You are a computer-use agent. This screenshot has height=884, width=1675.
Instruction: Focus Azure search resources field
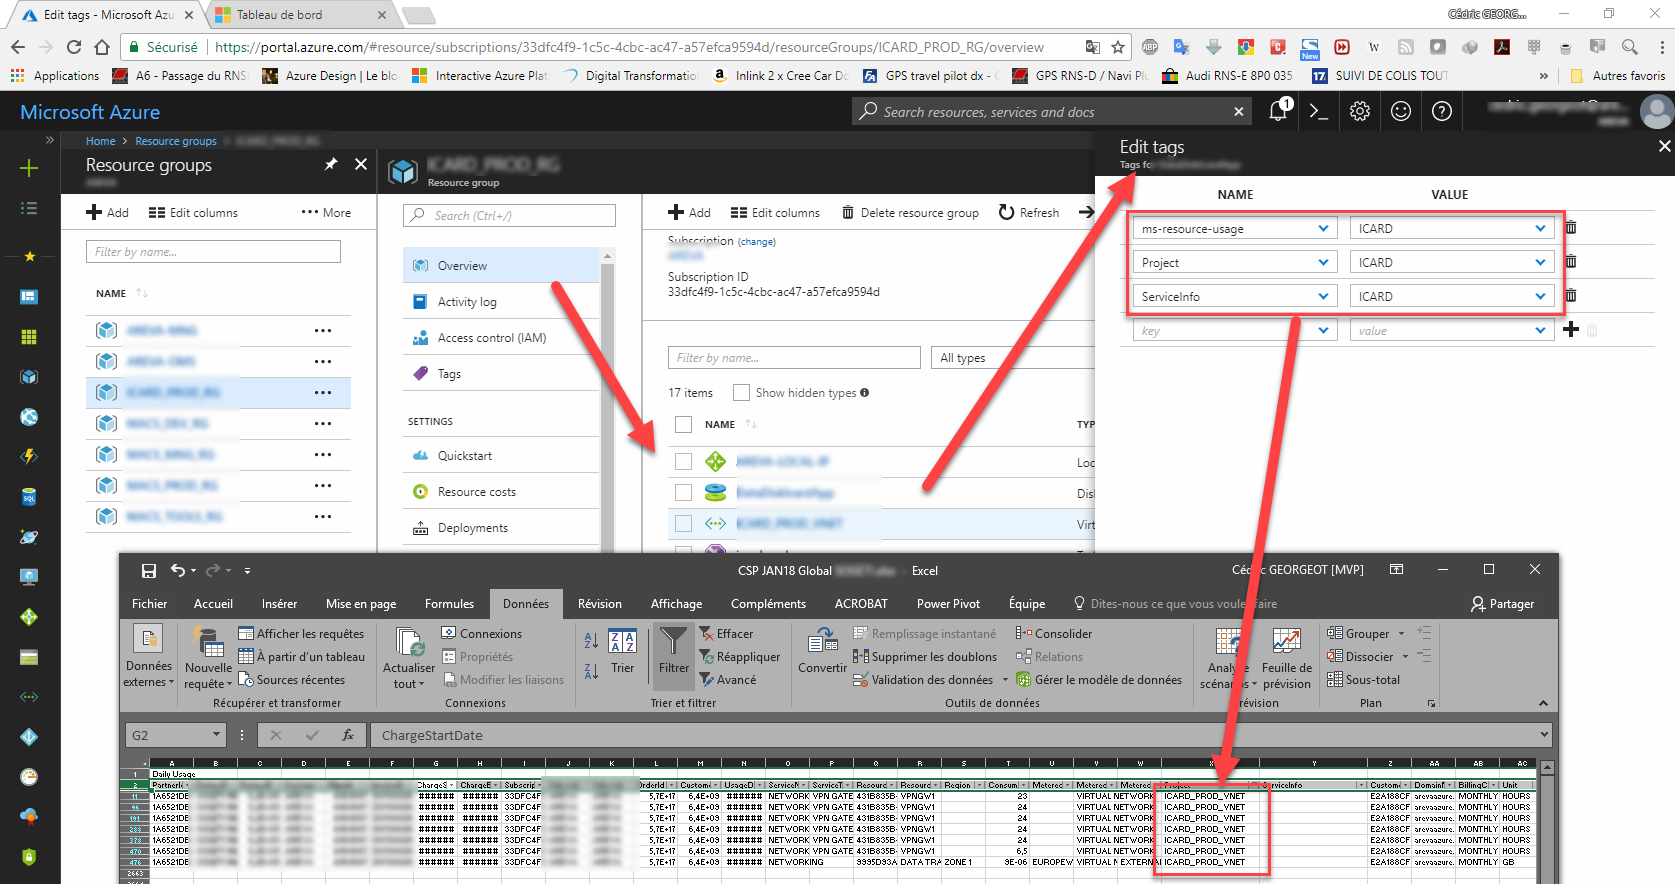(1050, 112)
